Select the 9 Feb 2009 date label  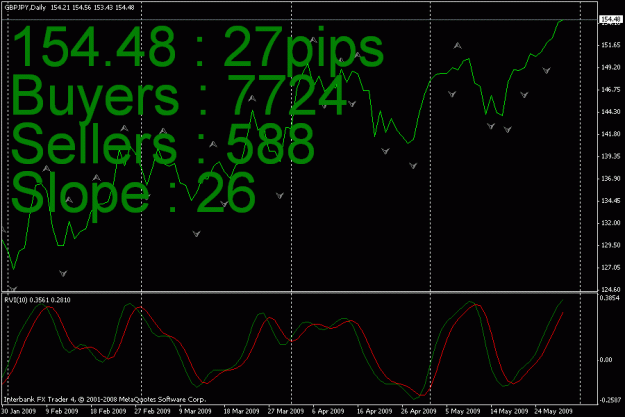62,411
